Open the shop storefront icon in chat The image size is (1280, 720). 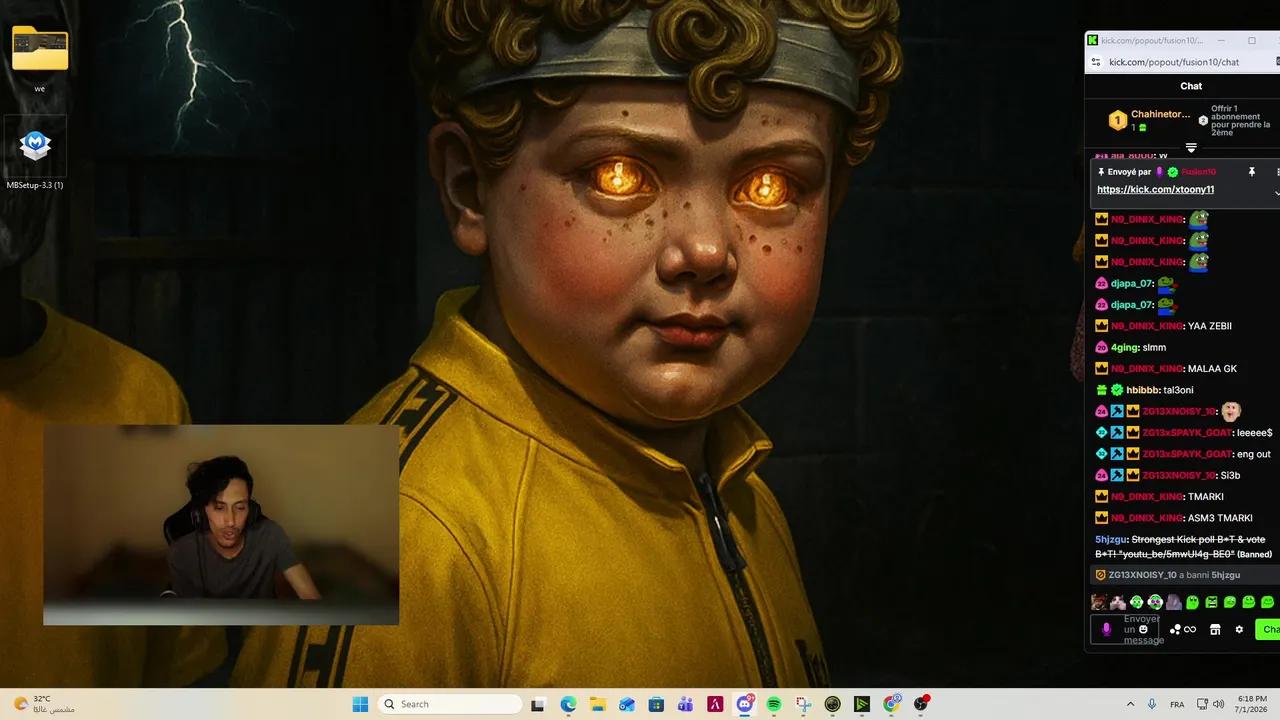[x=1215, y=630]
